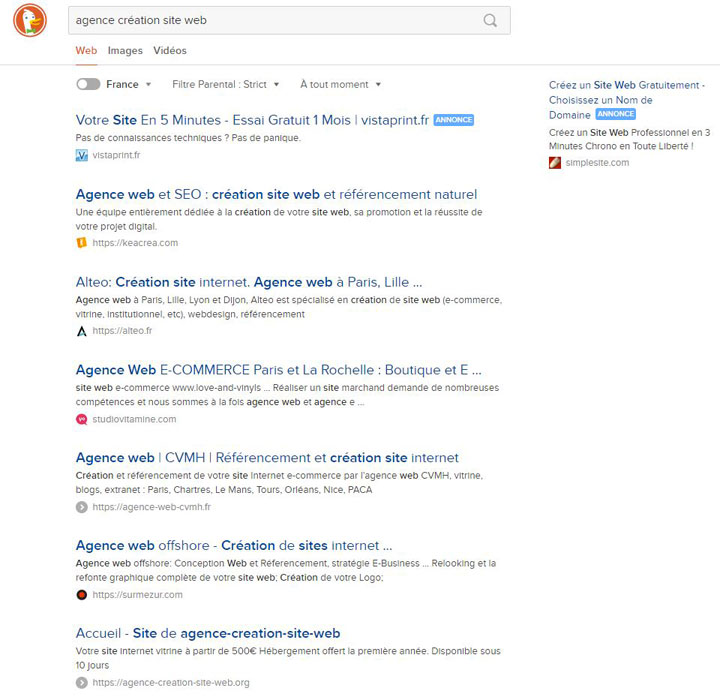This screenshot has width=720, height=700.
Task: Click the vistaprint.fr URL text
Action: [x=116, y=155]
